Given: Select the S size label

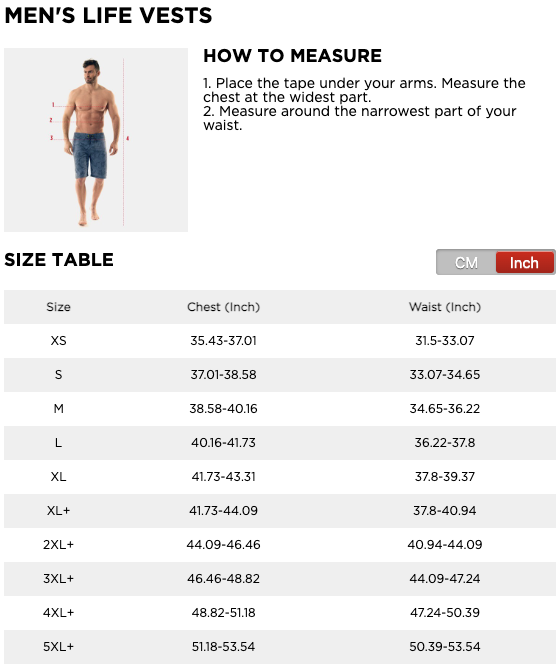Looking at the screenshot, I should click(x=59, y=375).
